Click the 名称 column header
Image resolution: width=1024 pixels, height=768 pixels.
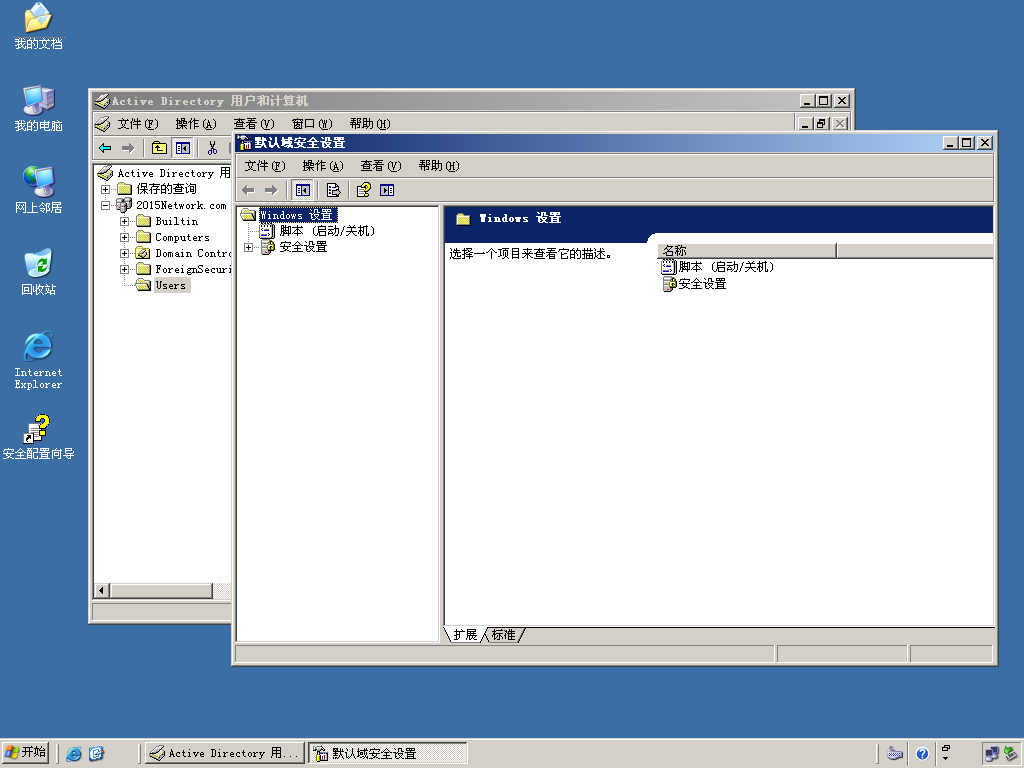pyautogui.click(x=747, y=251)
